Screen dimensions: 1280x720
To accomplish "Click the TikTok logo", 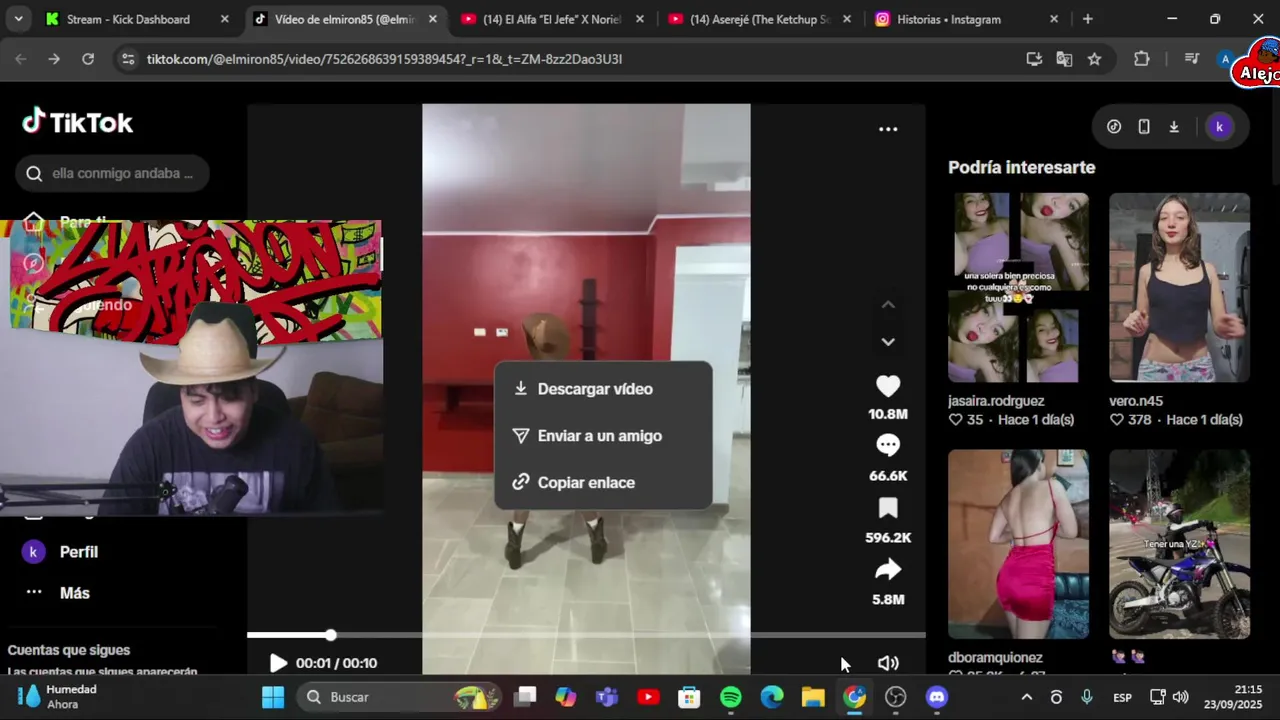I will coord(77,122).
